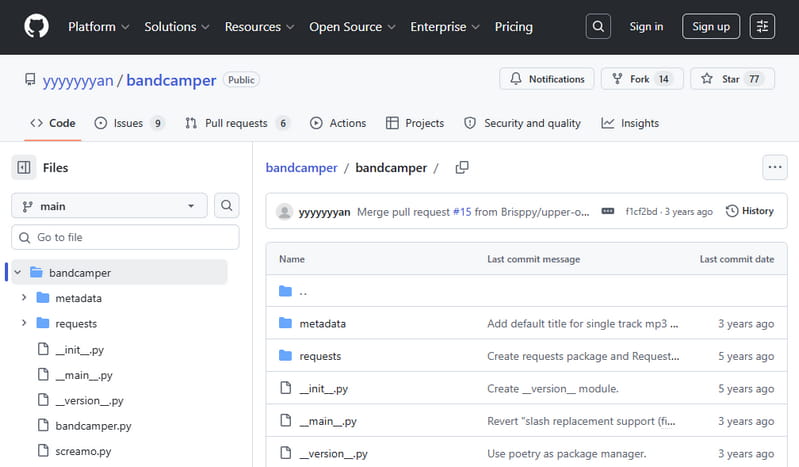799x467 pixels.
Task: Open commit 'Create requests package and Request'
Action: coord(583,356)
